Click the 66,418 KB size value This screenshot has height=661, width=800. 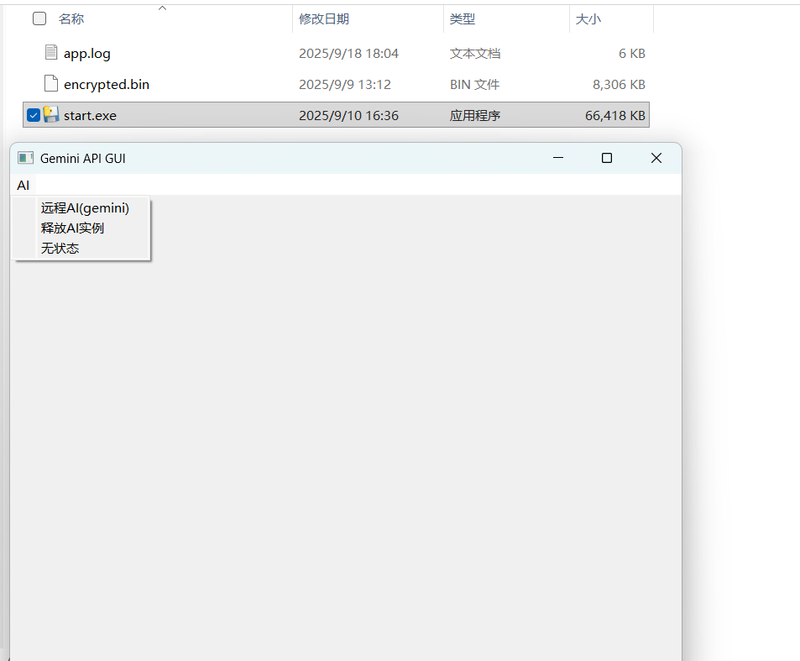[615, 116]
